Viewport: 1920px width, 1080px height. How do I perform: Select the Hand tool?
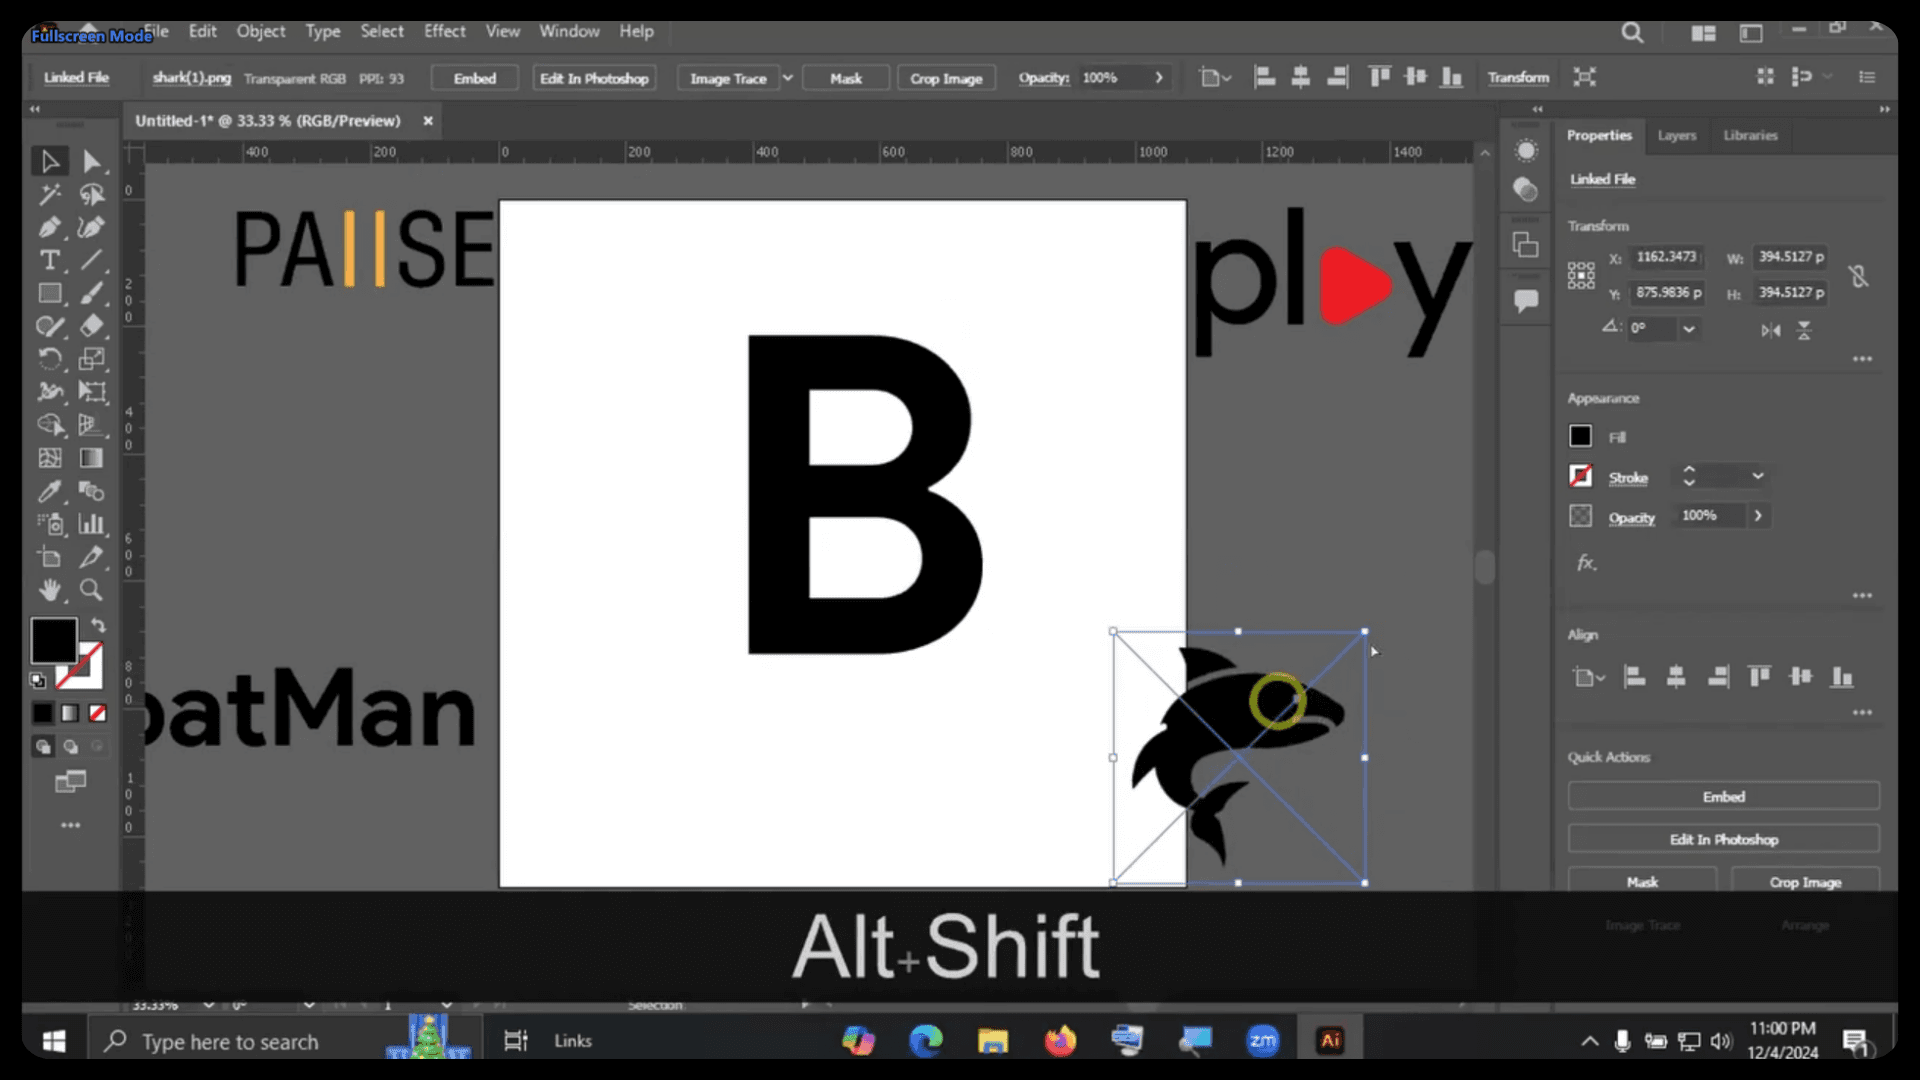pyautogui.click(x=49, y=590)
